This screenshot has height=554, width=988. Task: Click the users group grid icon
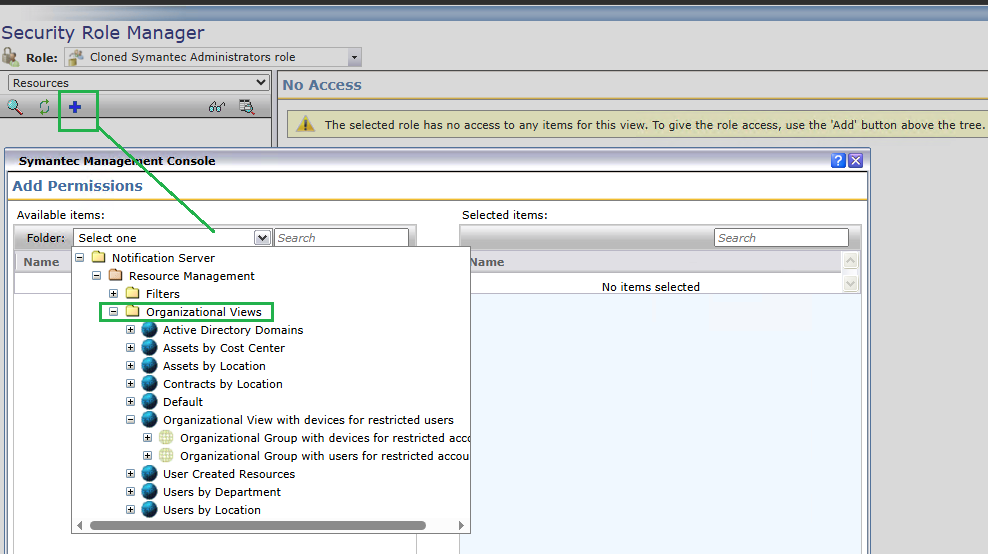point(166,455)
